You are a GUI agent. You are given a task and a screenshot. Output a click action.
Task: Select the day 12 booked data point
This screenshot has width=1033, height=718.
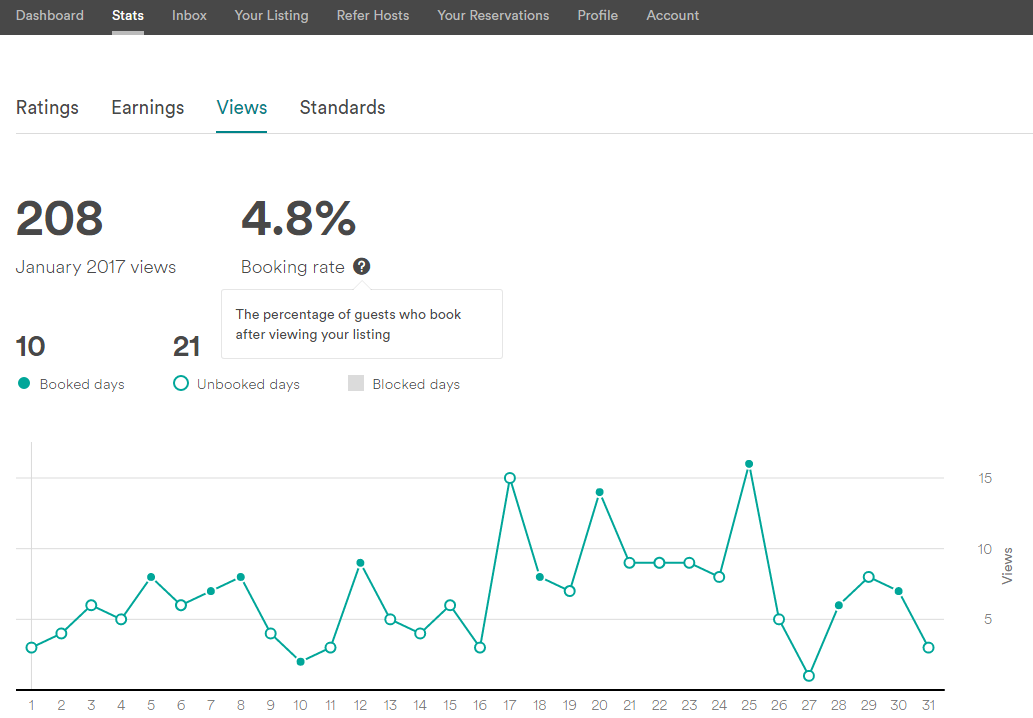pos(360,563)
